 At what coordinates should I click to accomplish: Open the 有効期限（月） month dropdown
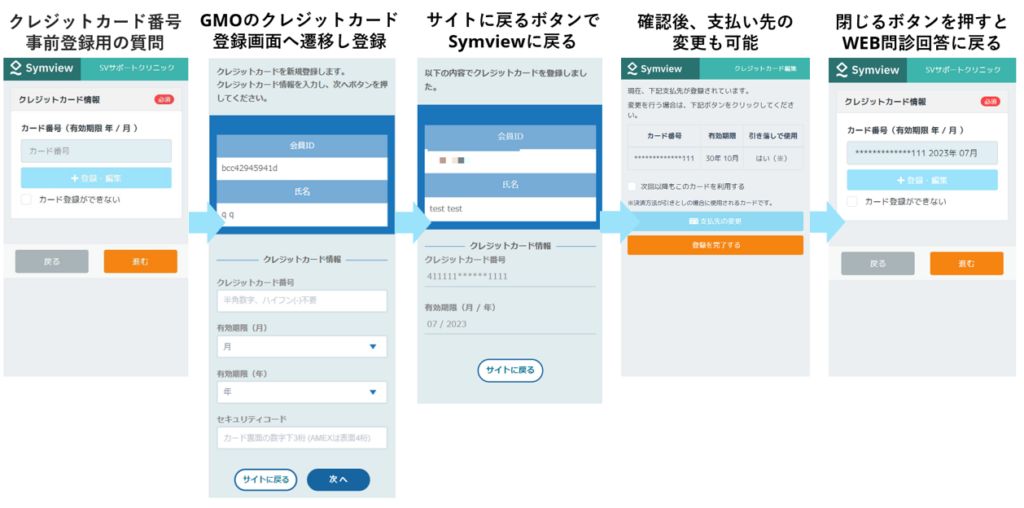coord(301,347)
